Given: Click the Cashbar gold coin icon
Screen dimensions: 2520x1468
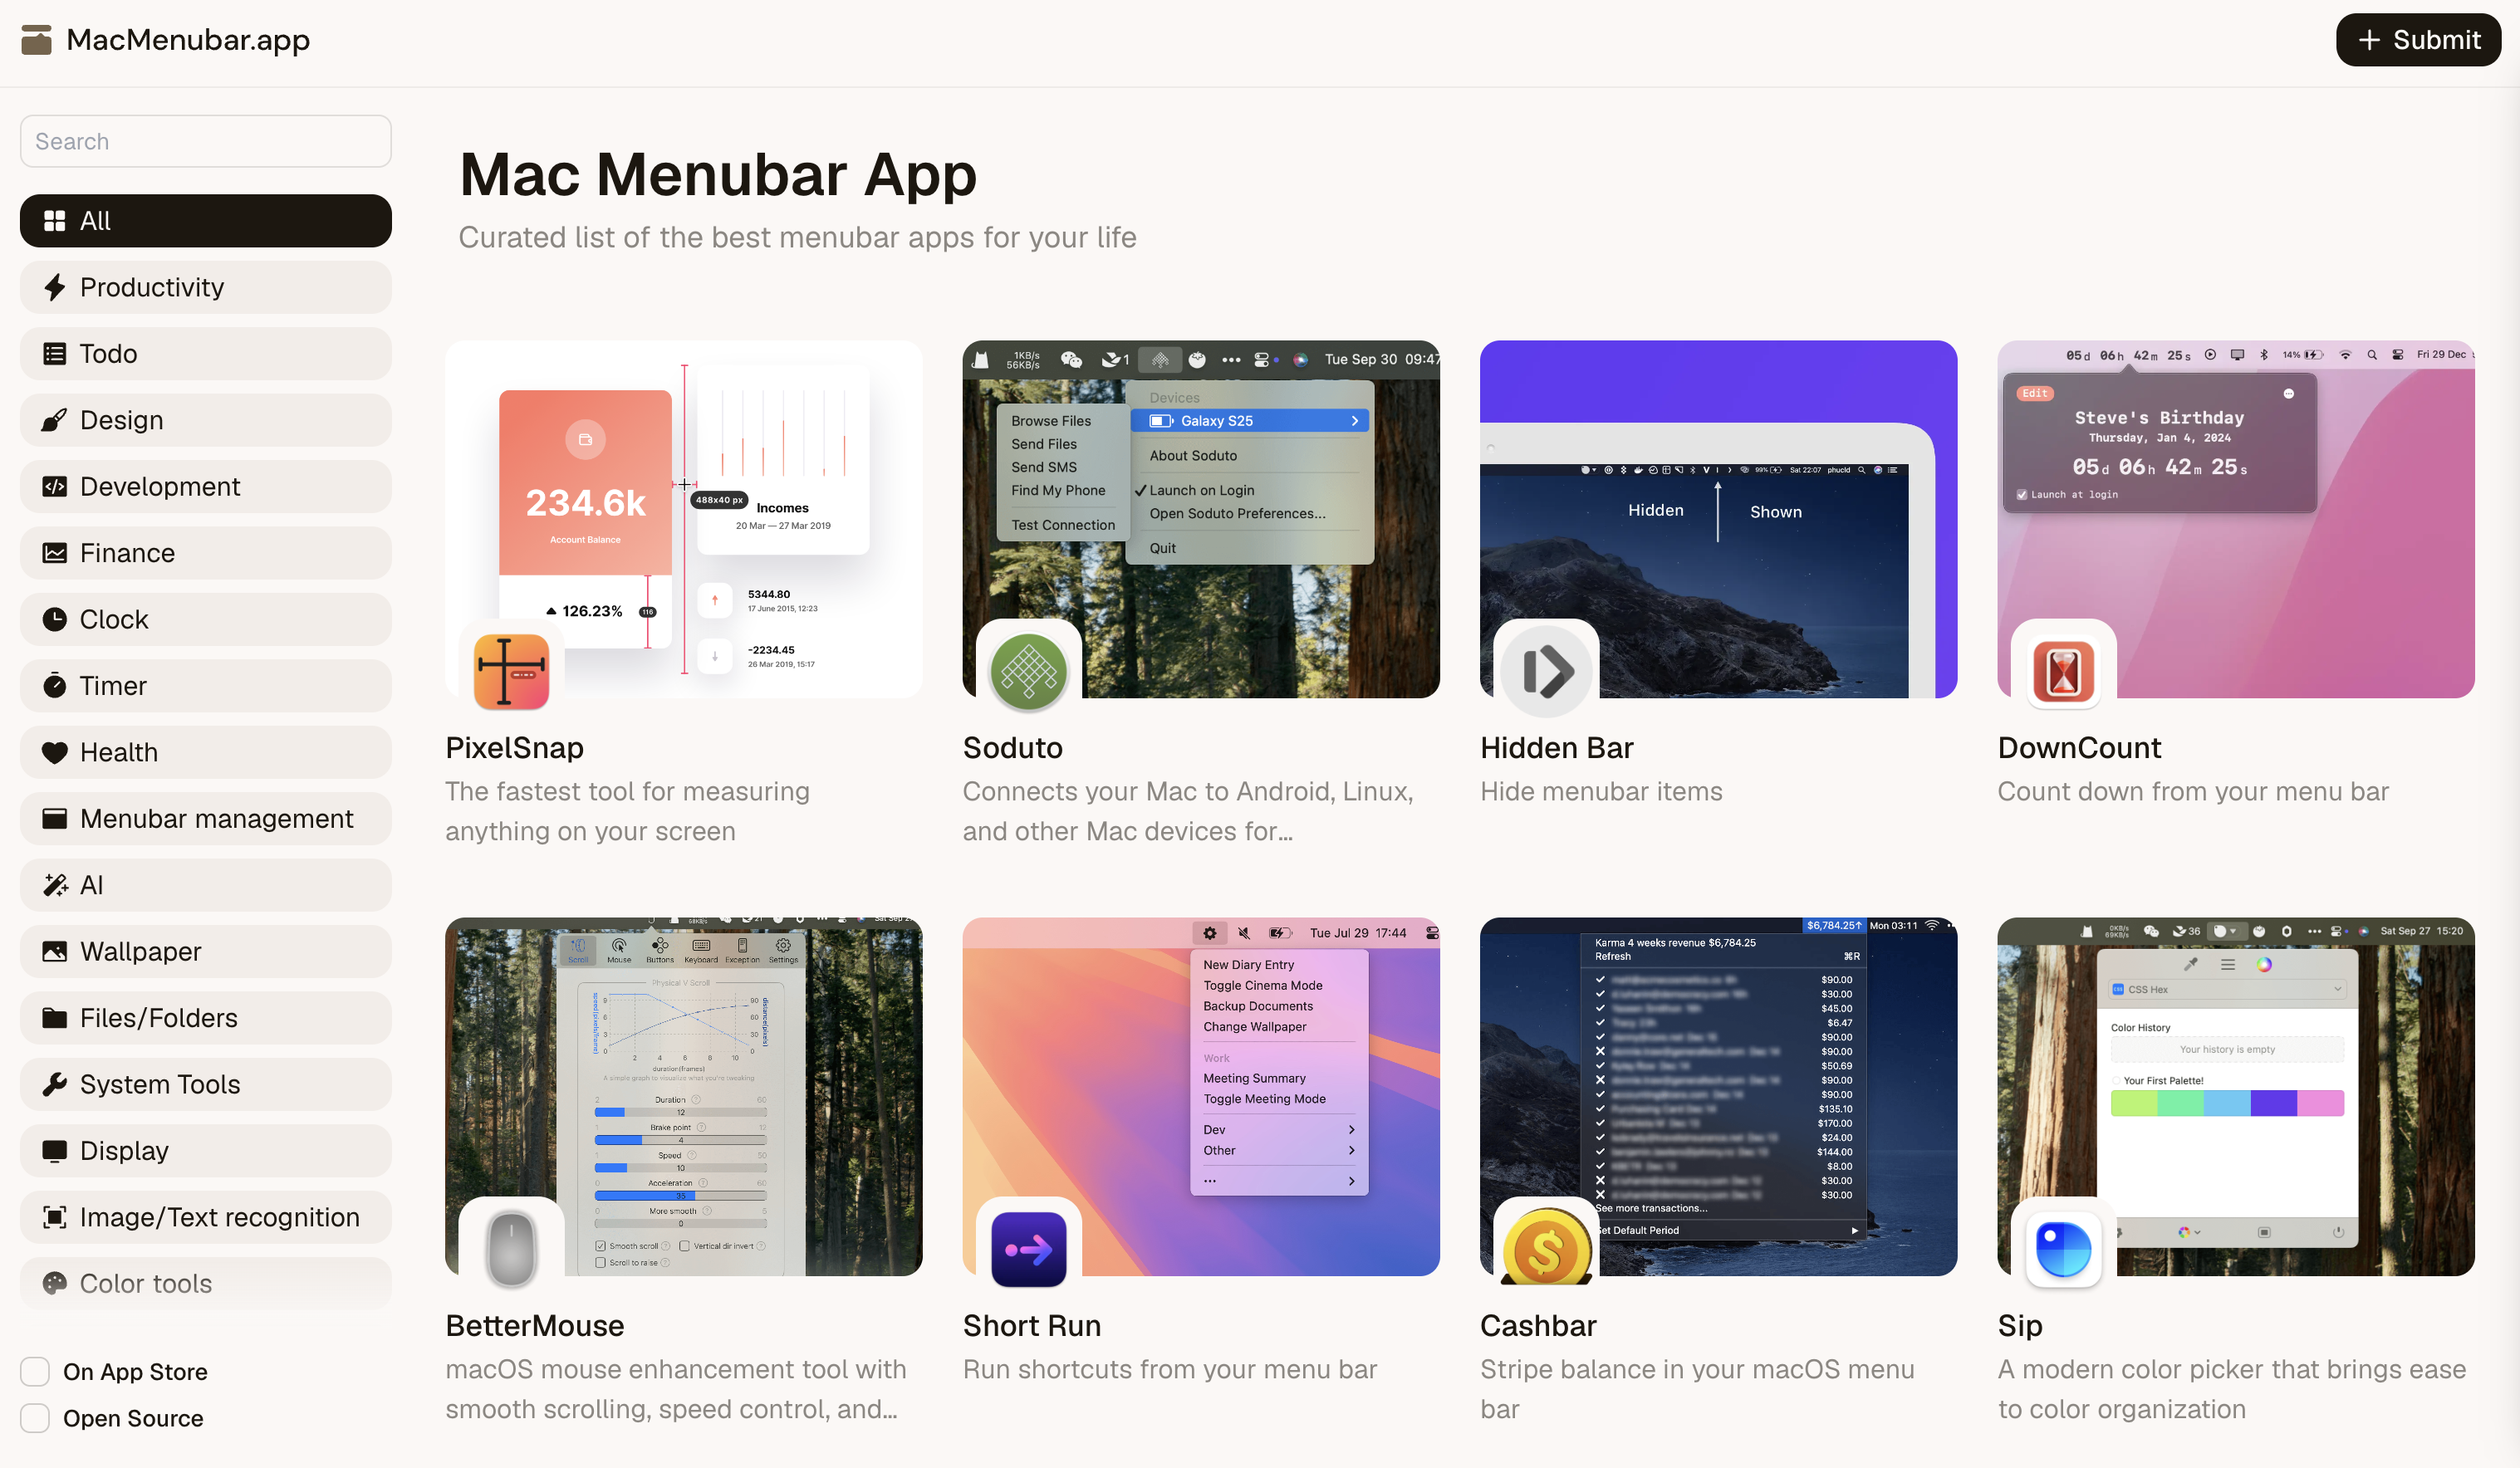Looking at the screenshot, I should pos(1546,1248).
